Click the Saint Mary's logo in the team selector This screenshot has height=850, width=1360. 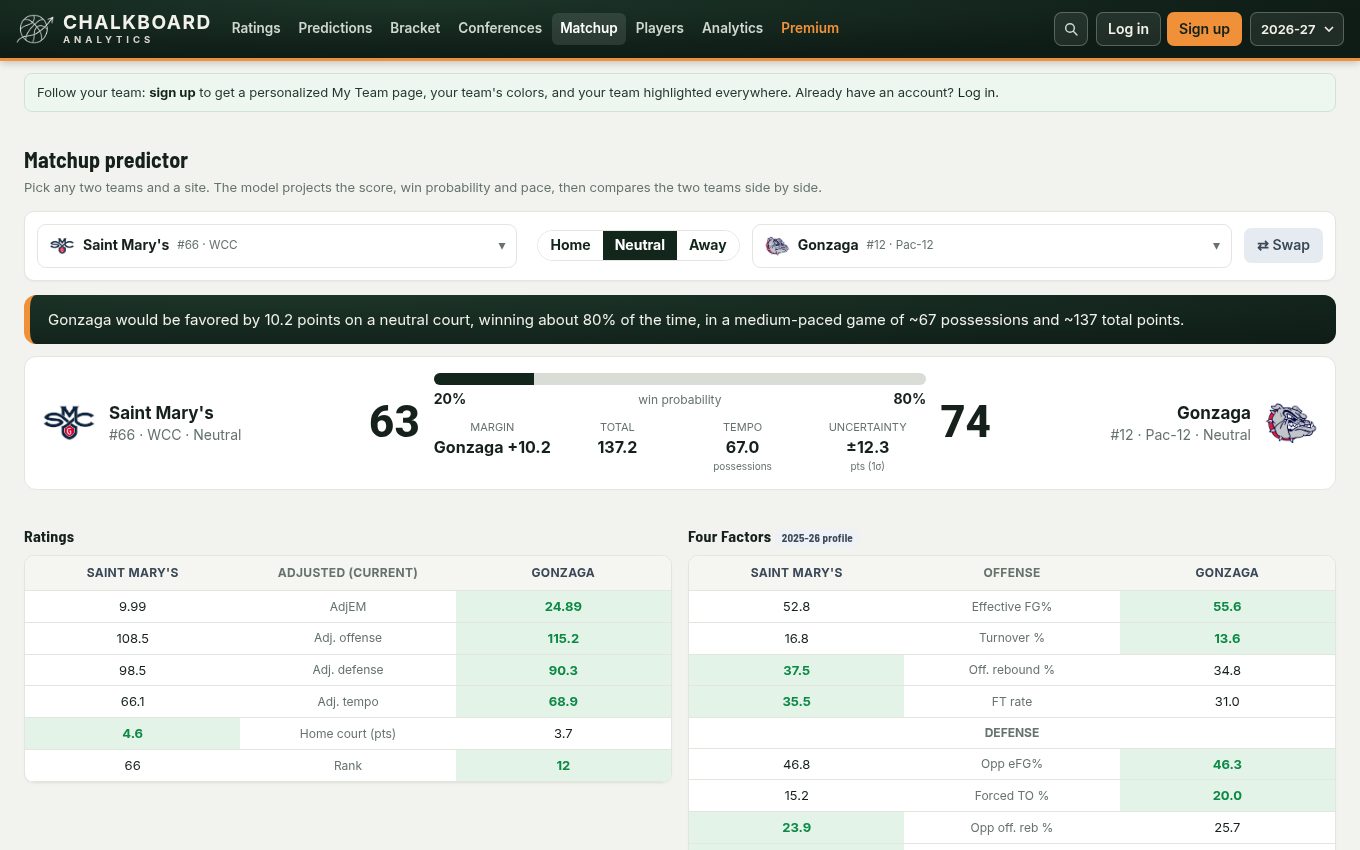click(62, 245)
